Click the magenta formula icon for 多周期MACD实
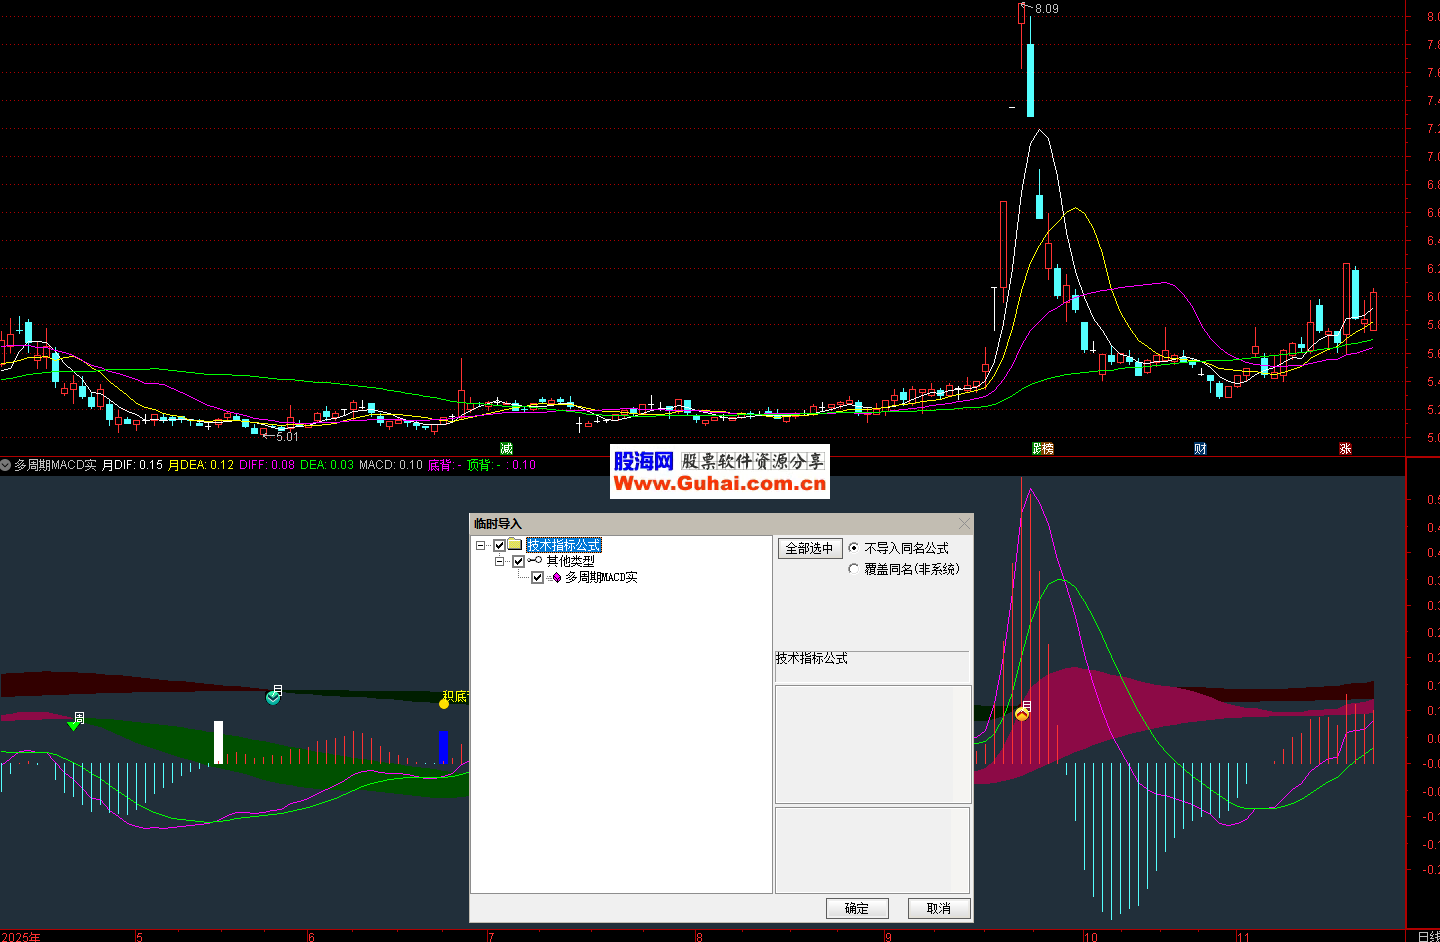This screenshot has width=1440, height=942. coord(556,577)
